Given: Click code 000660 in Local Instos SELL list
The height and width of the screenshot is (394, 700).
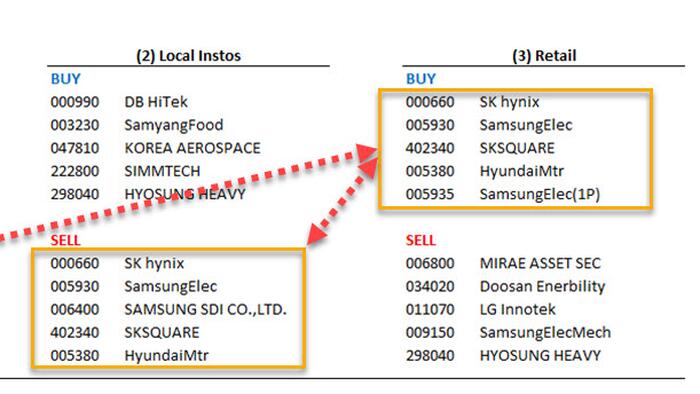Looking at the screenshot, I should [75, 264].
